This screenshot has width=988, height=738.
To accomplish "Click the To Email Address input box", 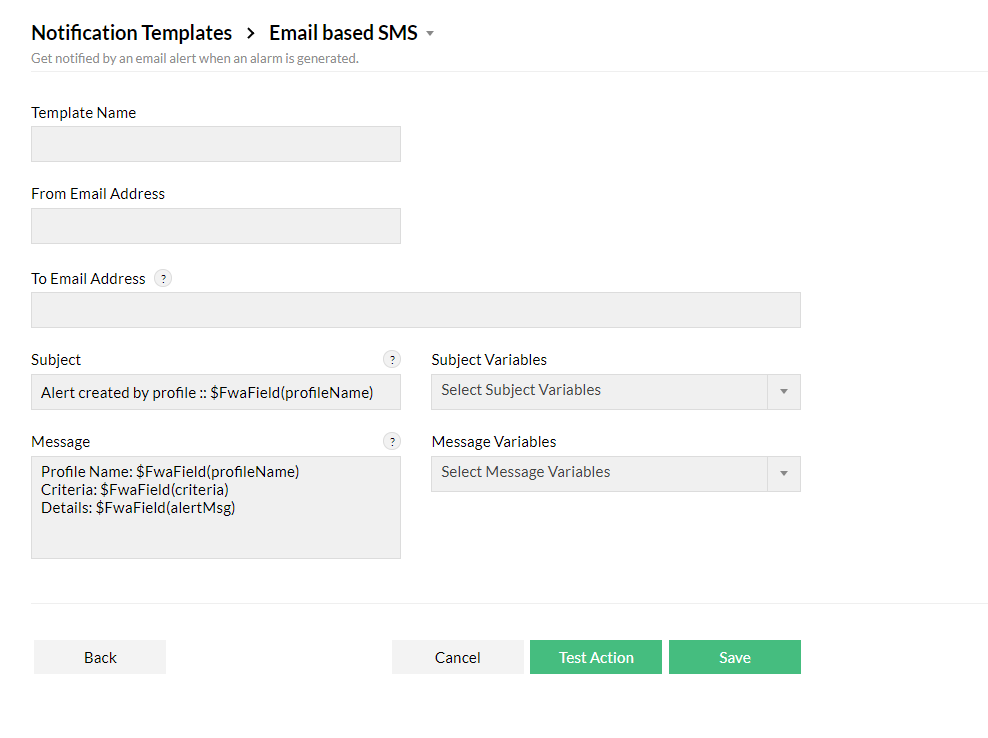I will point(416,310).
